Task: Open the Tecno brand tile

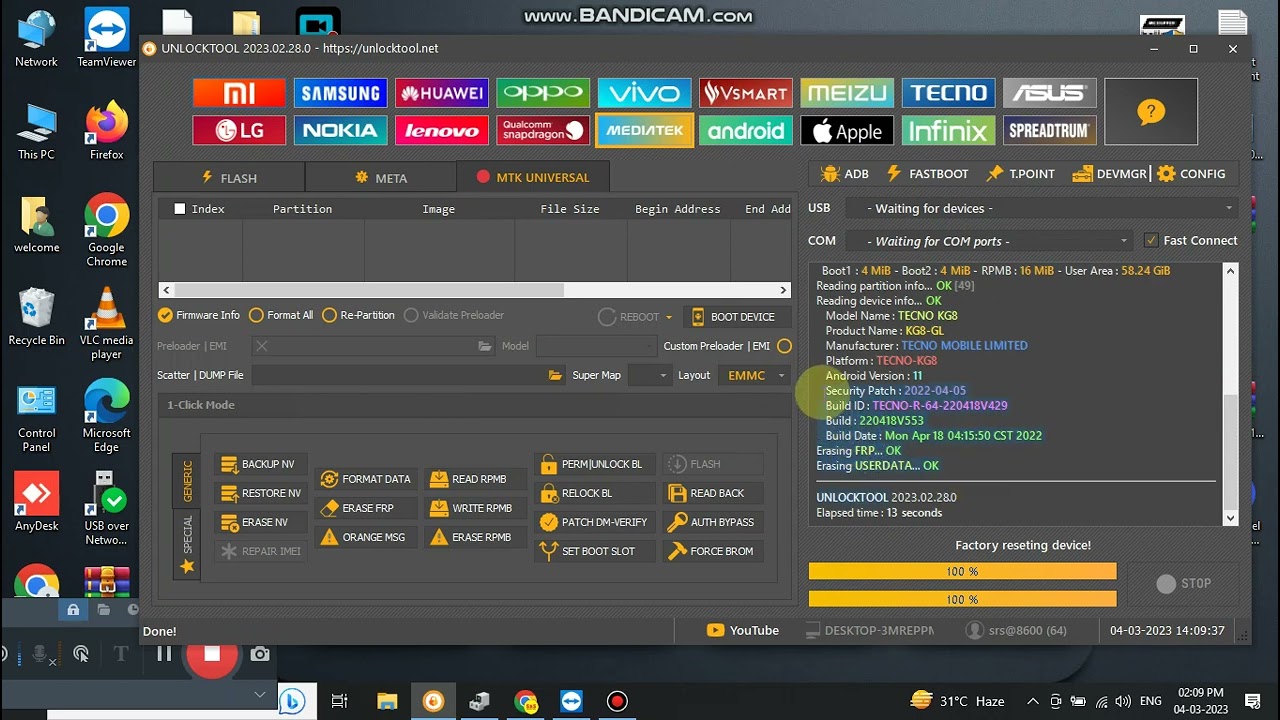Action: coord(948,93)
